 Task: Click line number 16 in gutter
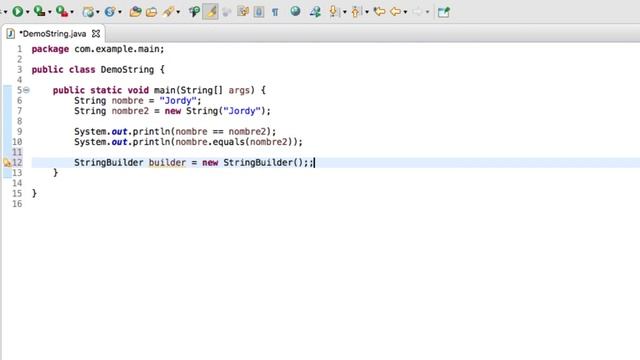coord(17,204)
